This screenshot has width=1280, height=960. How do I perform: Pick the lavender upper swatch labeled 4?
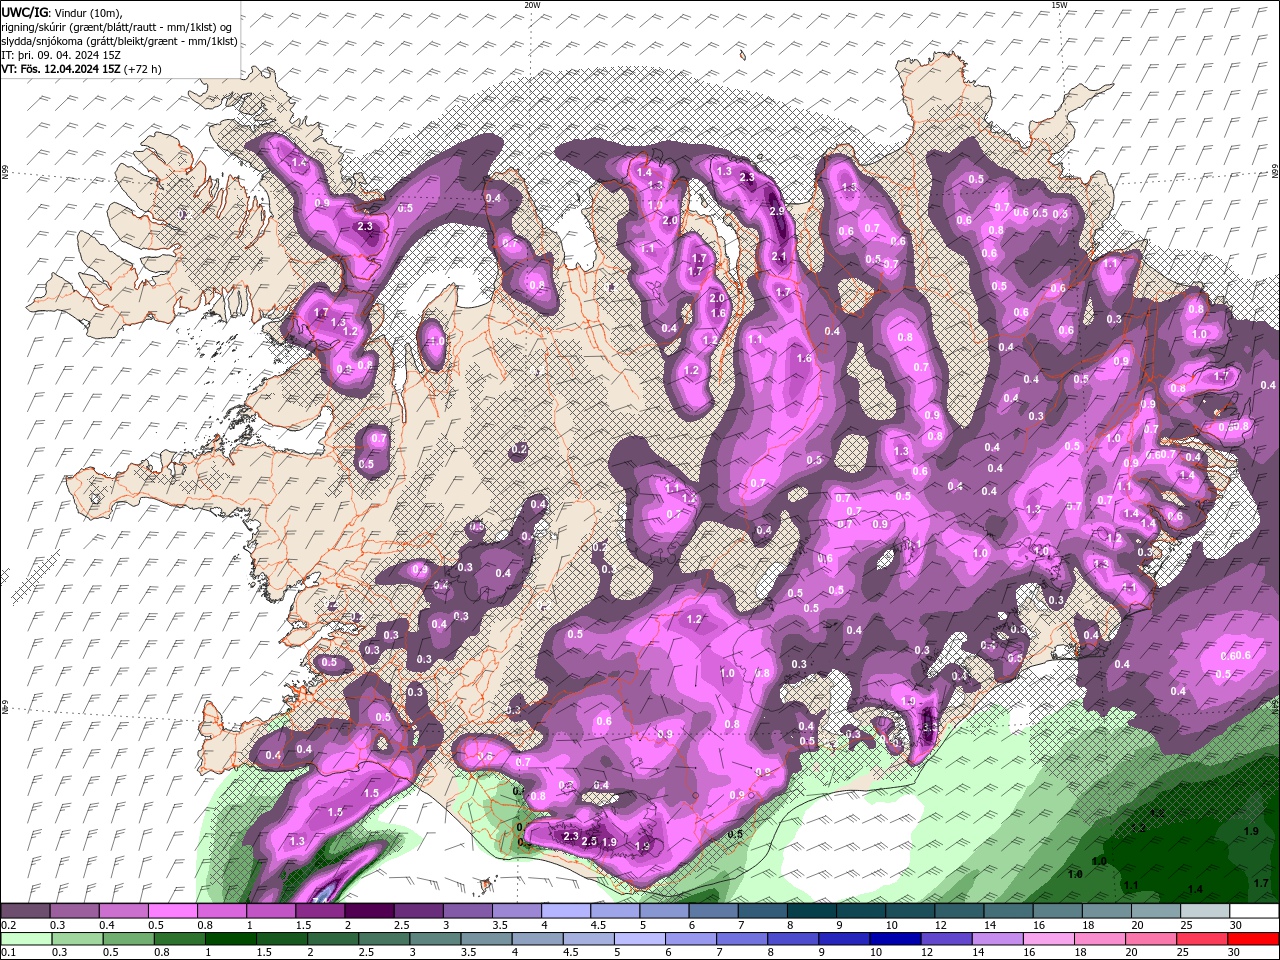coord(565,911)
